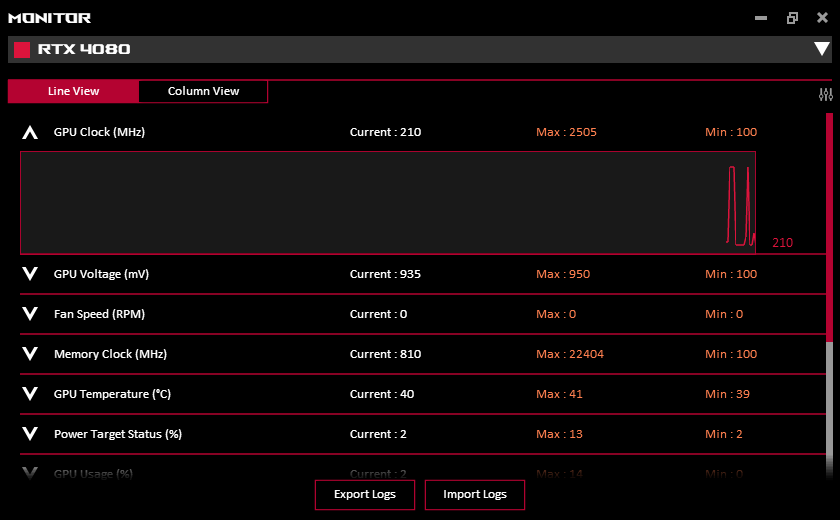This screenshot has height=520, width=840.
Task: Select the Memory Clock (MHz) label
Action: (110, 354)
